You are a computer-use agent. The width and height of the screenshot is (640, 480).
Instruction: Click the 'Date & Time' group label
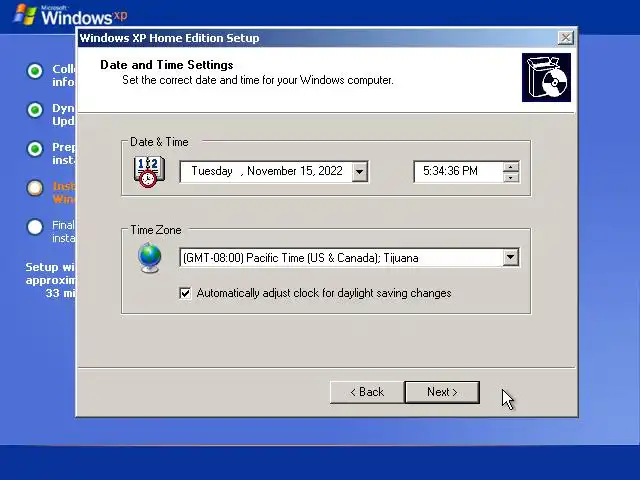(x=159, y=142)
